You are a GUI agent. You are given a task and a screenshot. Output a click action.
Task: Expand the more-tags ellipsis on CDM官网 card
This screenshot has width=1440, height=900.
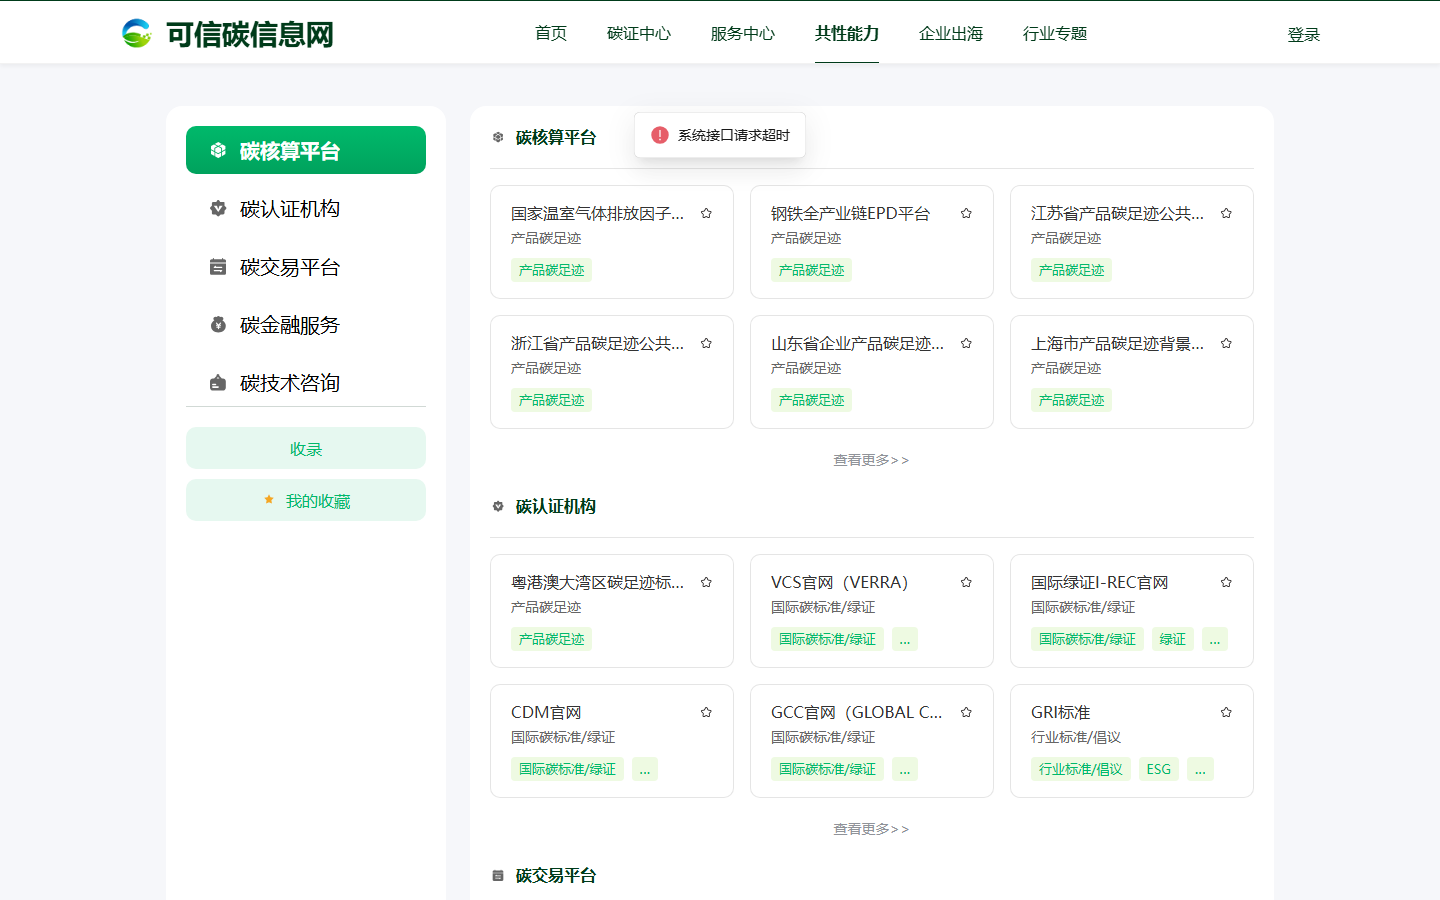(645, 769)
